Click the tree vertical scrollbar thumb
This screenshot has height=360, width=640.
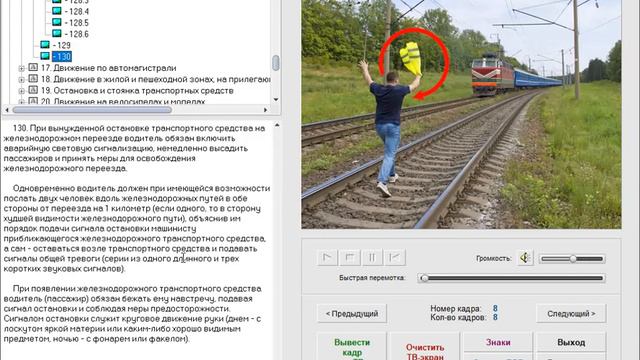point(276,63)
